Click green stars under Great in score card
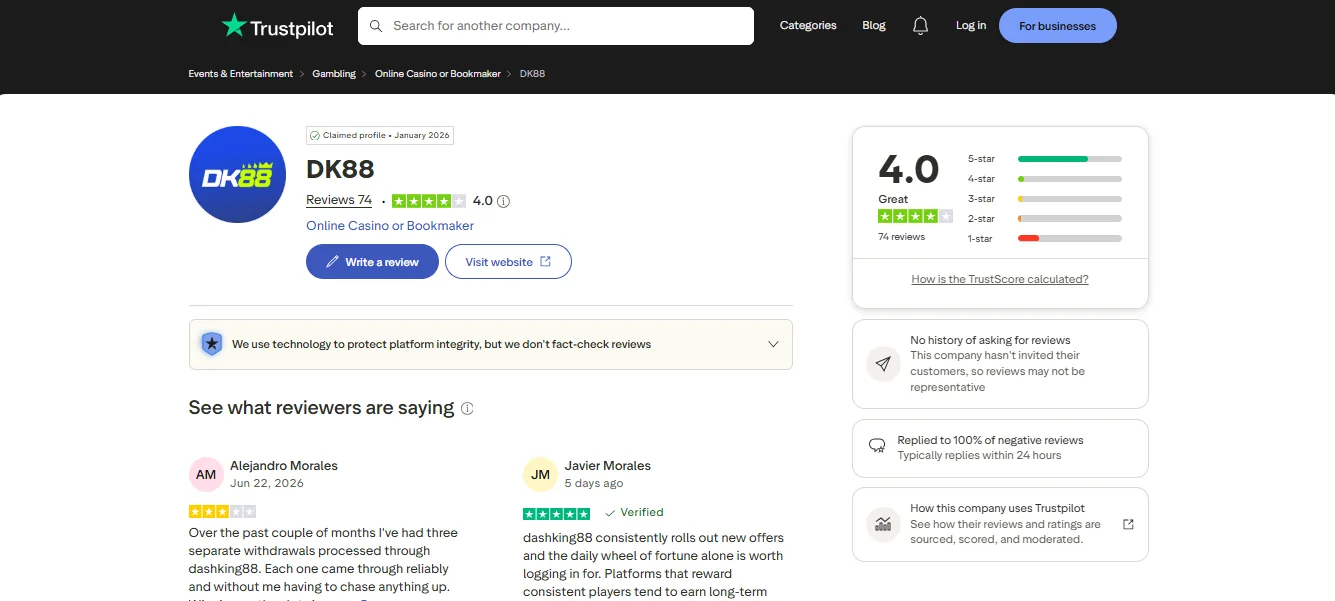Image resolution: width=1335 pixels, height=601 pixels. 915,216
